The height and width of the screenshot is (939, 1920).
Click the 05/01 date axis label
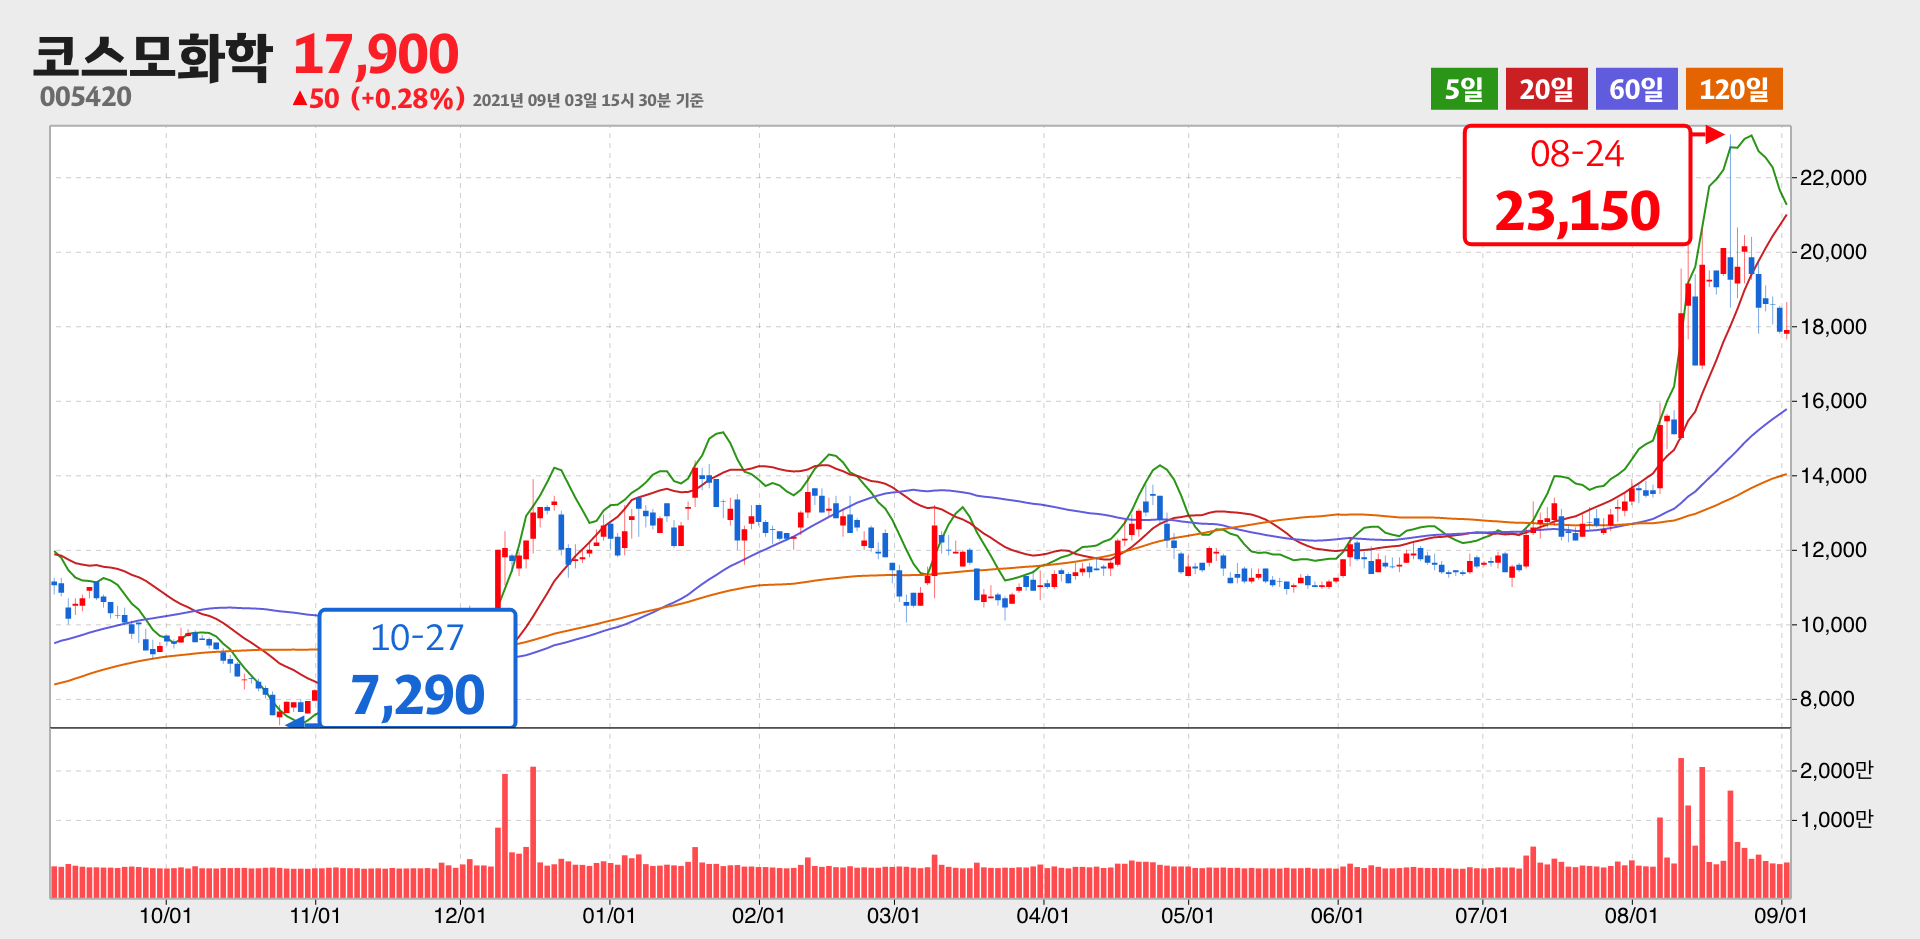[1188, 916]
